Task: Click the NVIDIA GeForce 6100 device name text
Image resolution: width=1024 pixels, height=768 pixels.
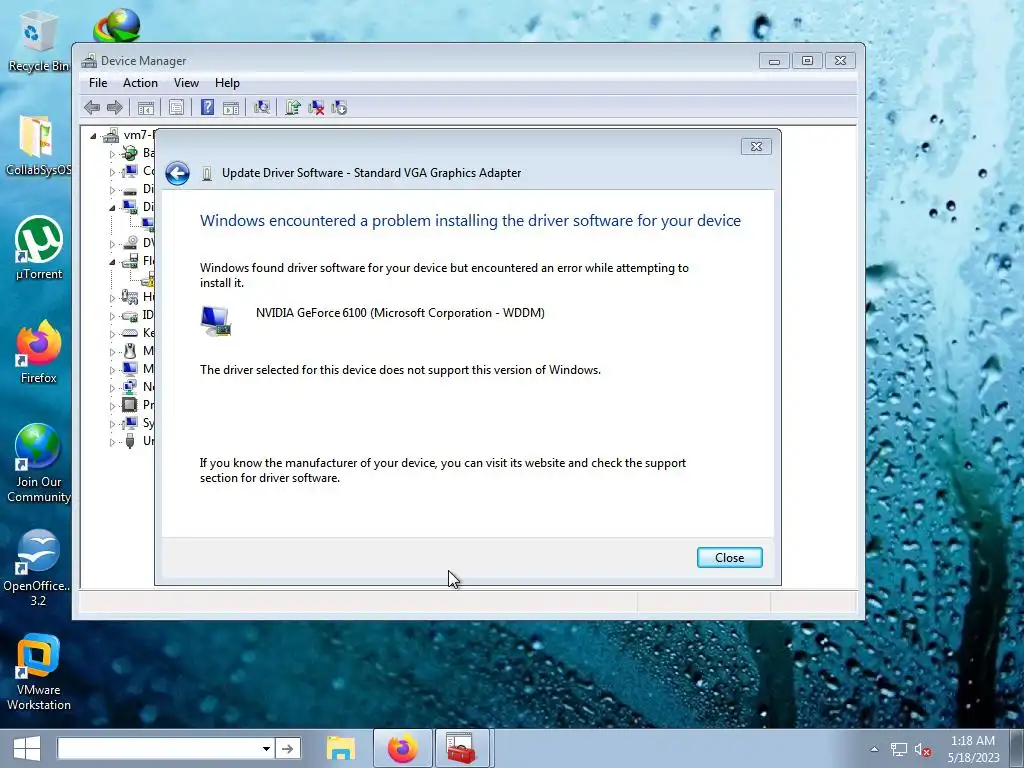Action: 400,313
